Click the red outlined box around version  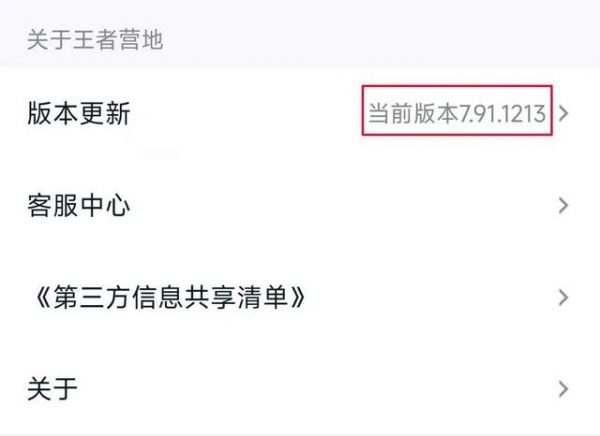pyautogui.click(x=457, y=110)
